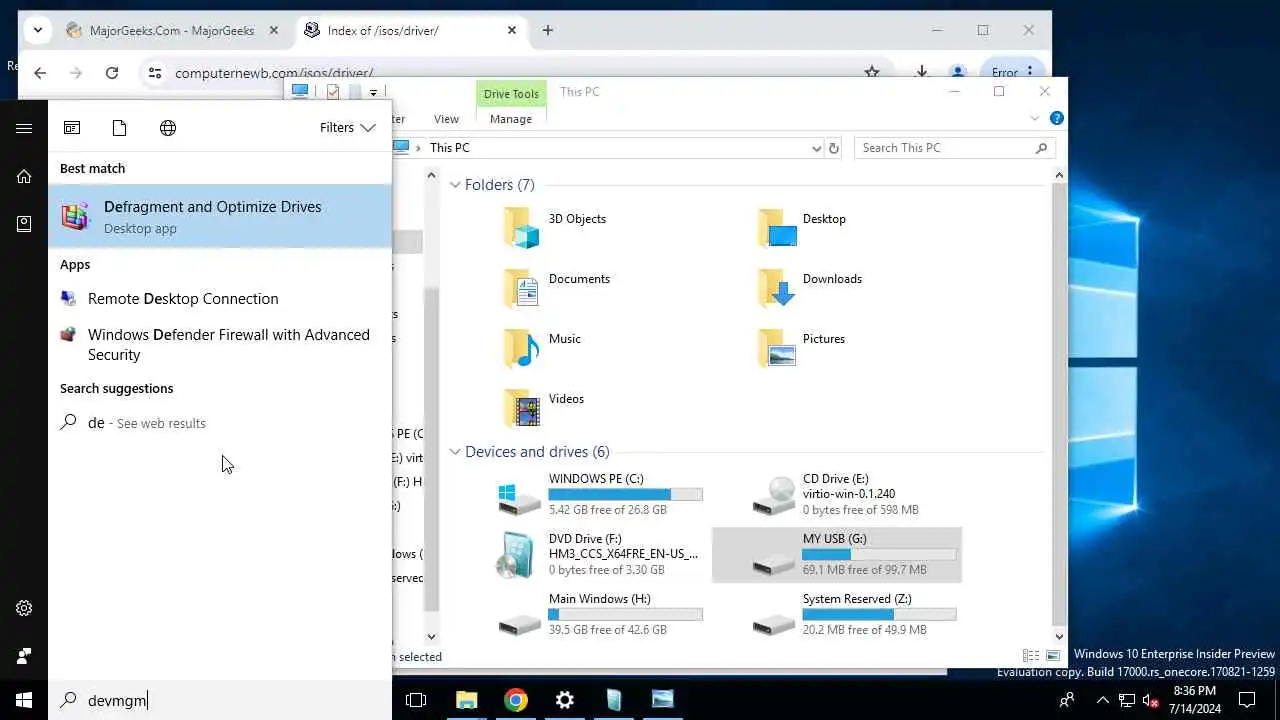This screenshot has width=1280, height=720.
Task: Open Chrome profile avatar icon
Action: (x=957, y=72)
